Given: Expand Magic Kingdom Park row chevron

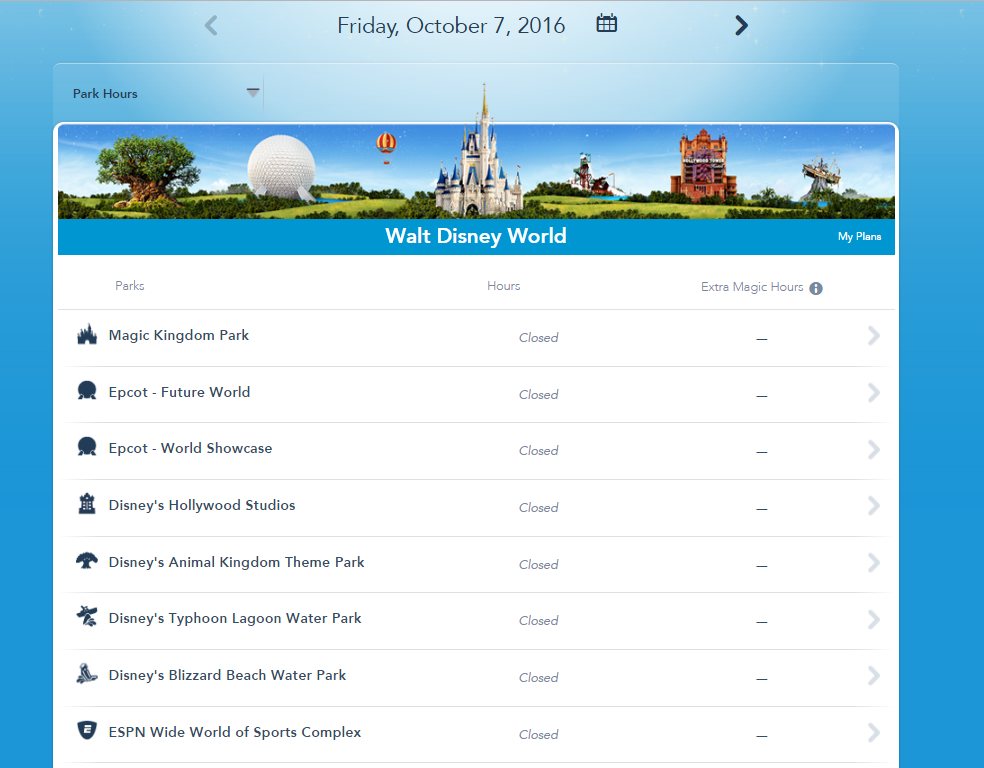Looking at the screenshot, I should pyautogui.click(x=873, y=336).
